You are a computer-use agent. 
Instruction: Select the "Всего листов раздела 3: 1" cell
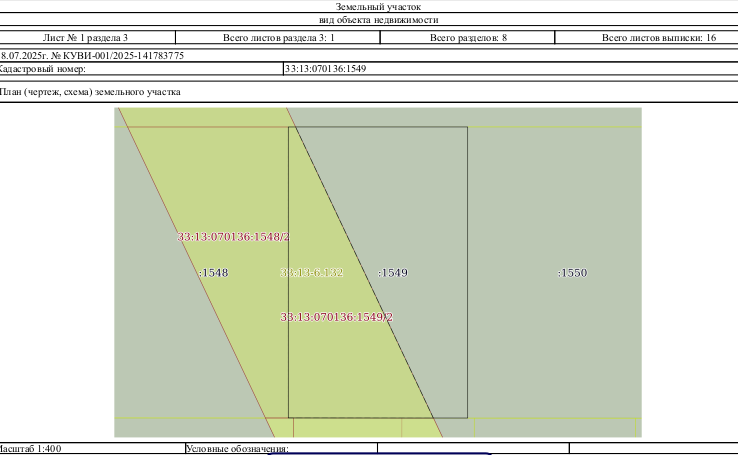(278, 38)
